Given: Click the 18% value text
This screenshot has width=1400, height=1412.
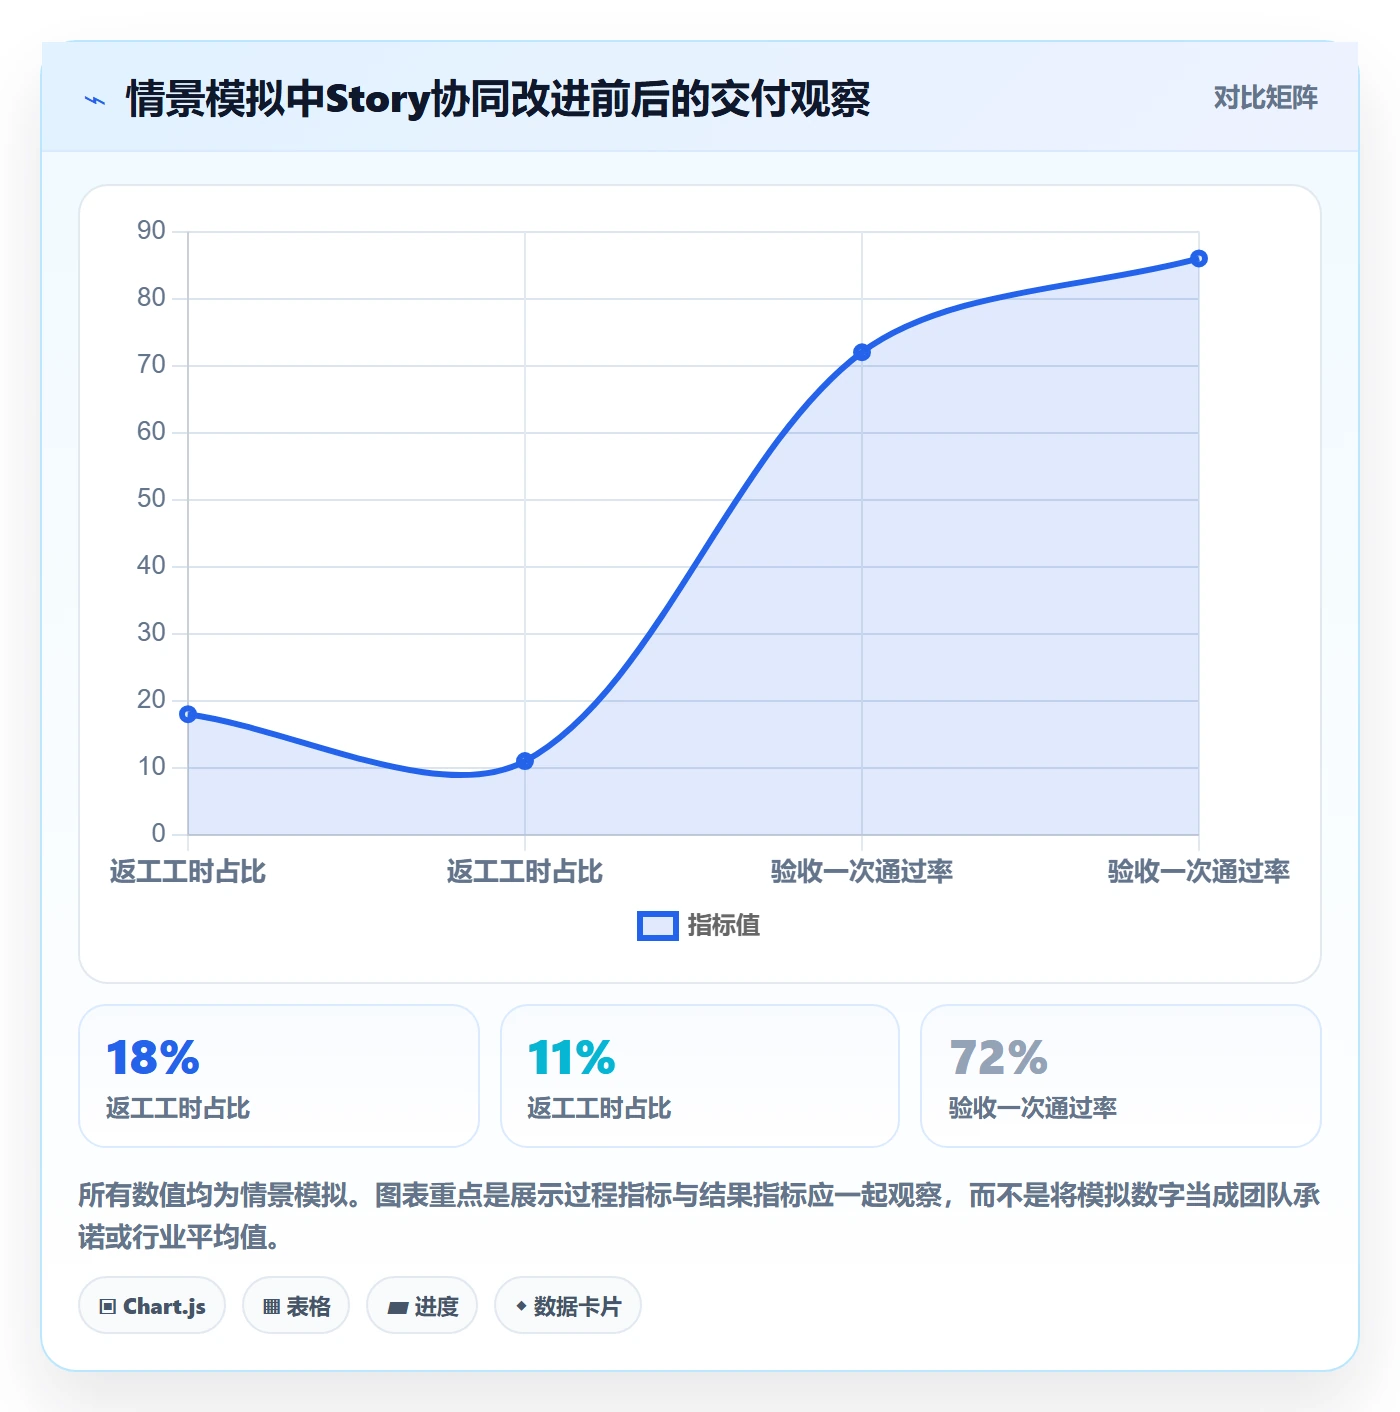Looking at the screenshot, I should click(153, 1058).
